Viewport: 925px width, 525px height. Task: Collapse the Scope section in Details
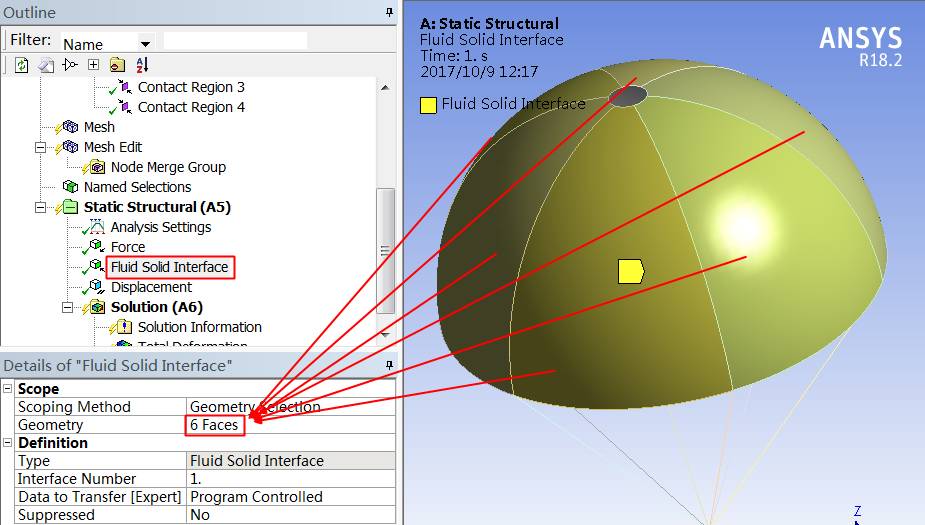point(8,389)
